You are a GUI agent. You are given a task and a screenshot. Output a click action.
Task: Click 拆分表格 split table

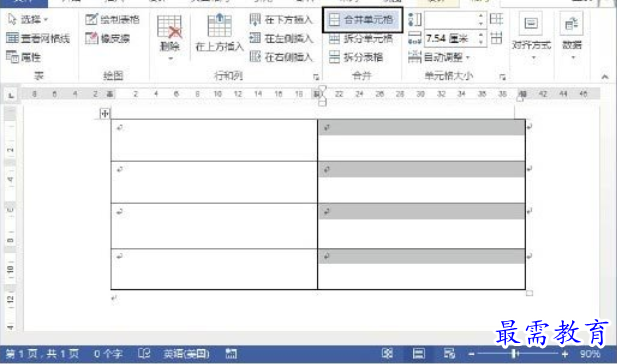click(356, 57)
